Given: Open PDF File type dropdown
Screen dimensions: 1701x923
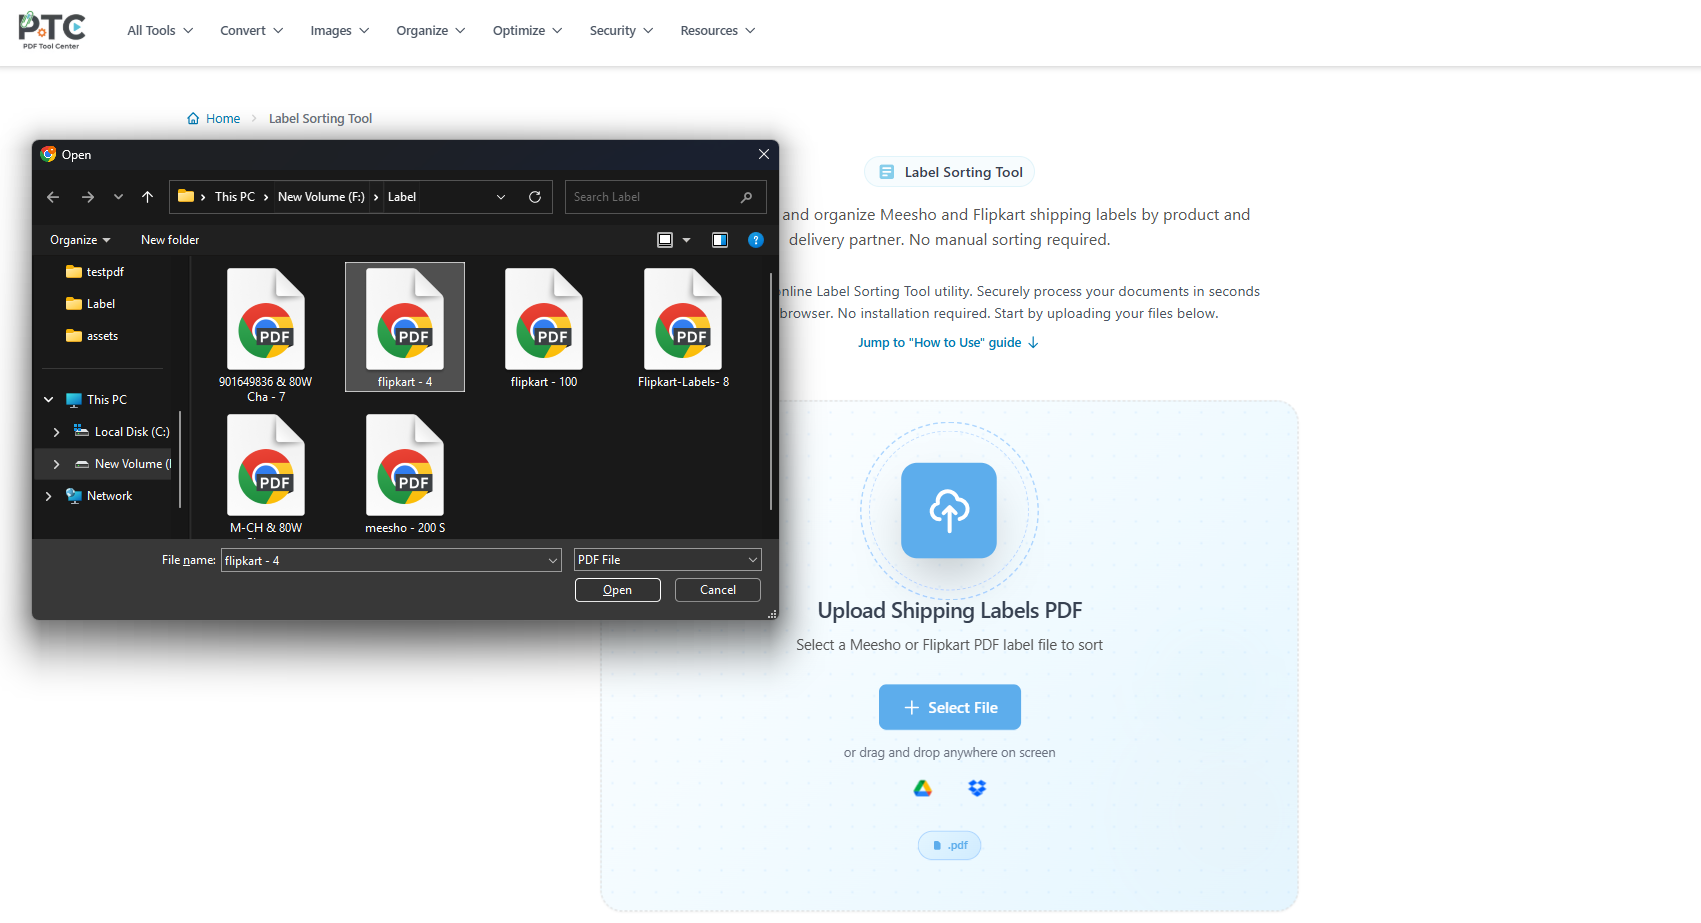Looking at the screenshot, I should [667, 560].
